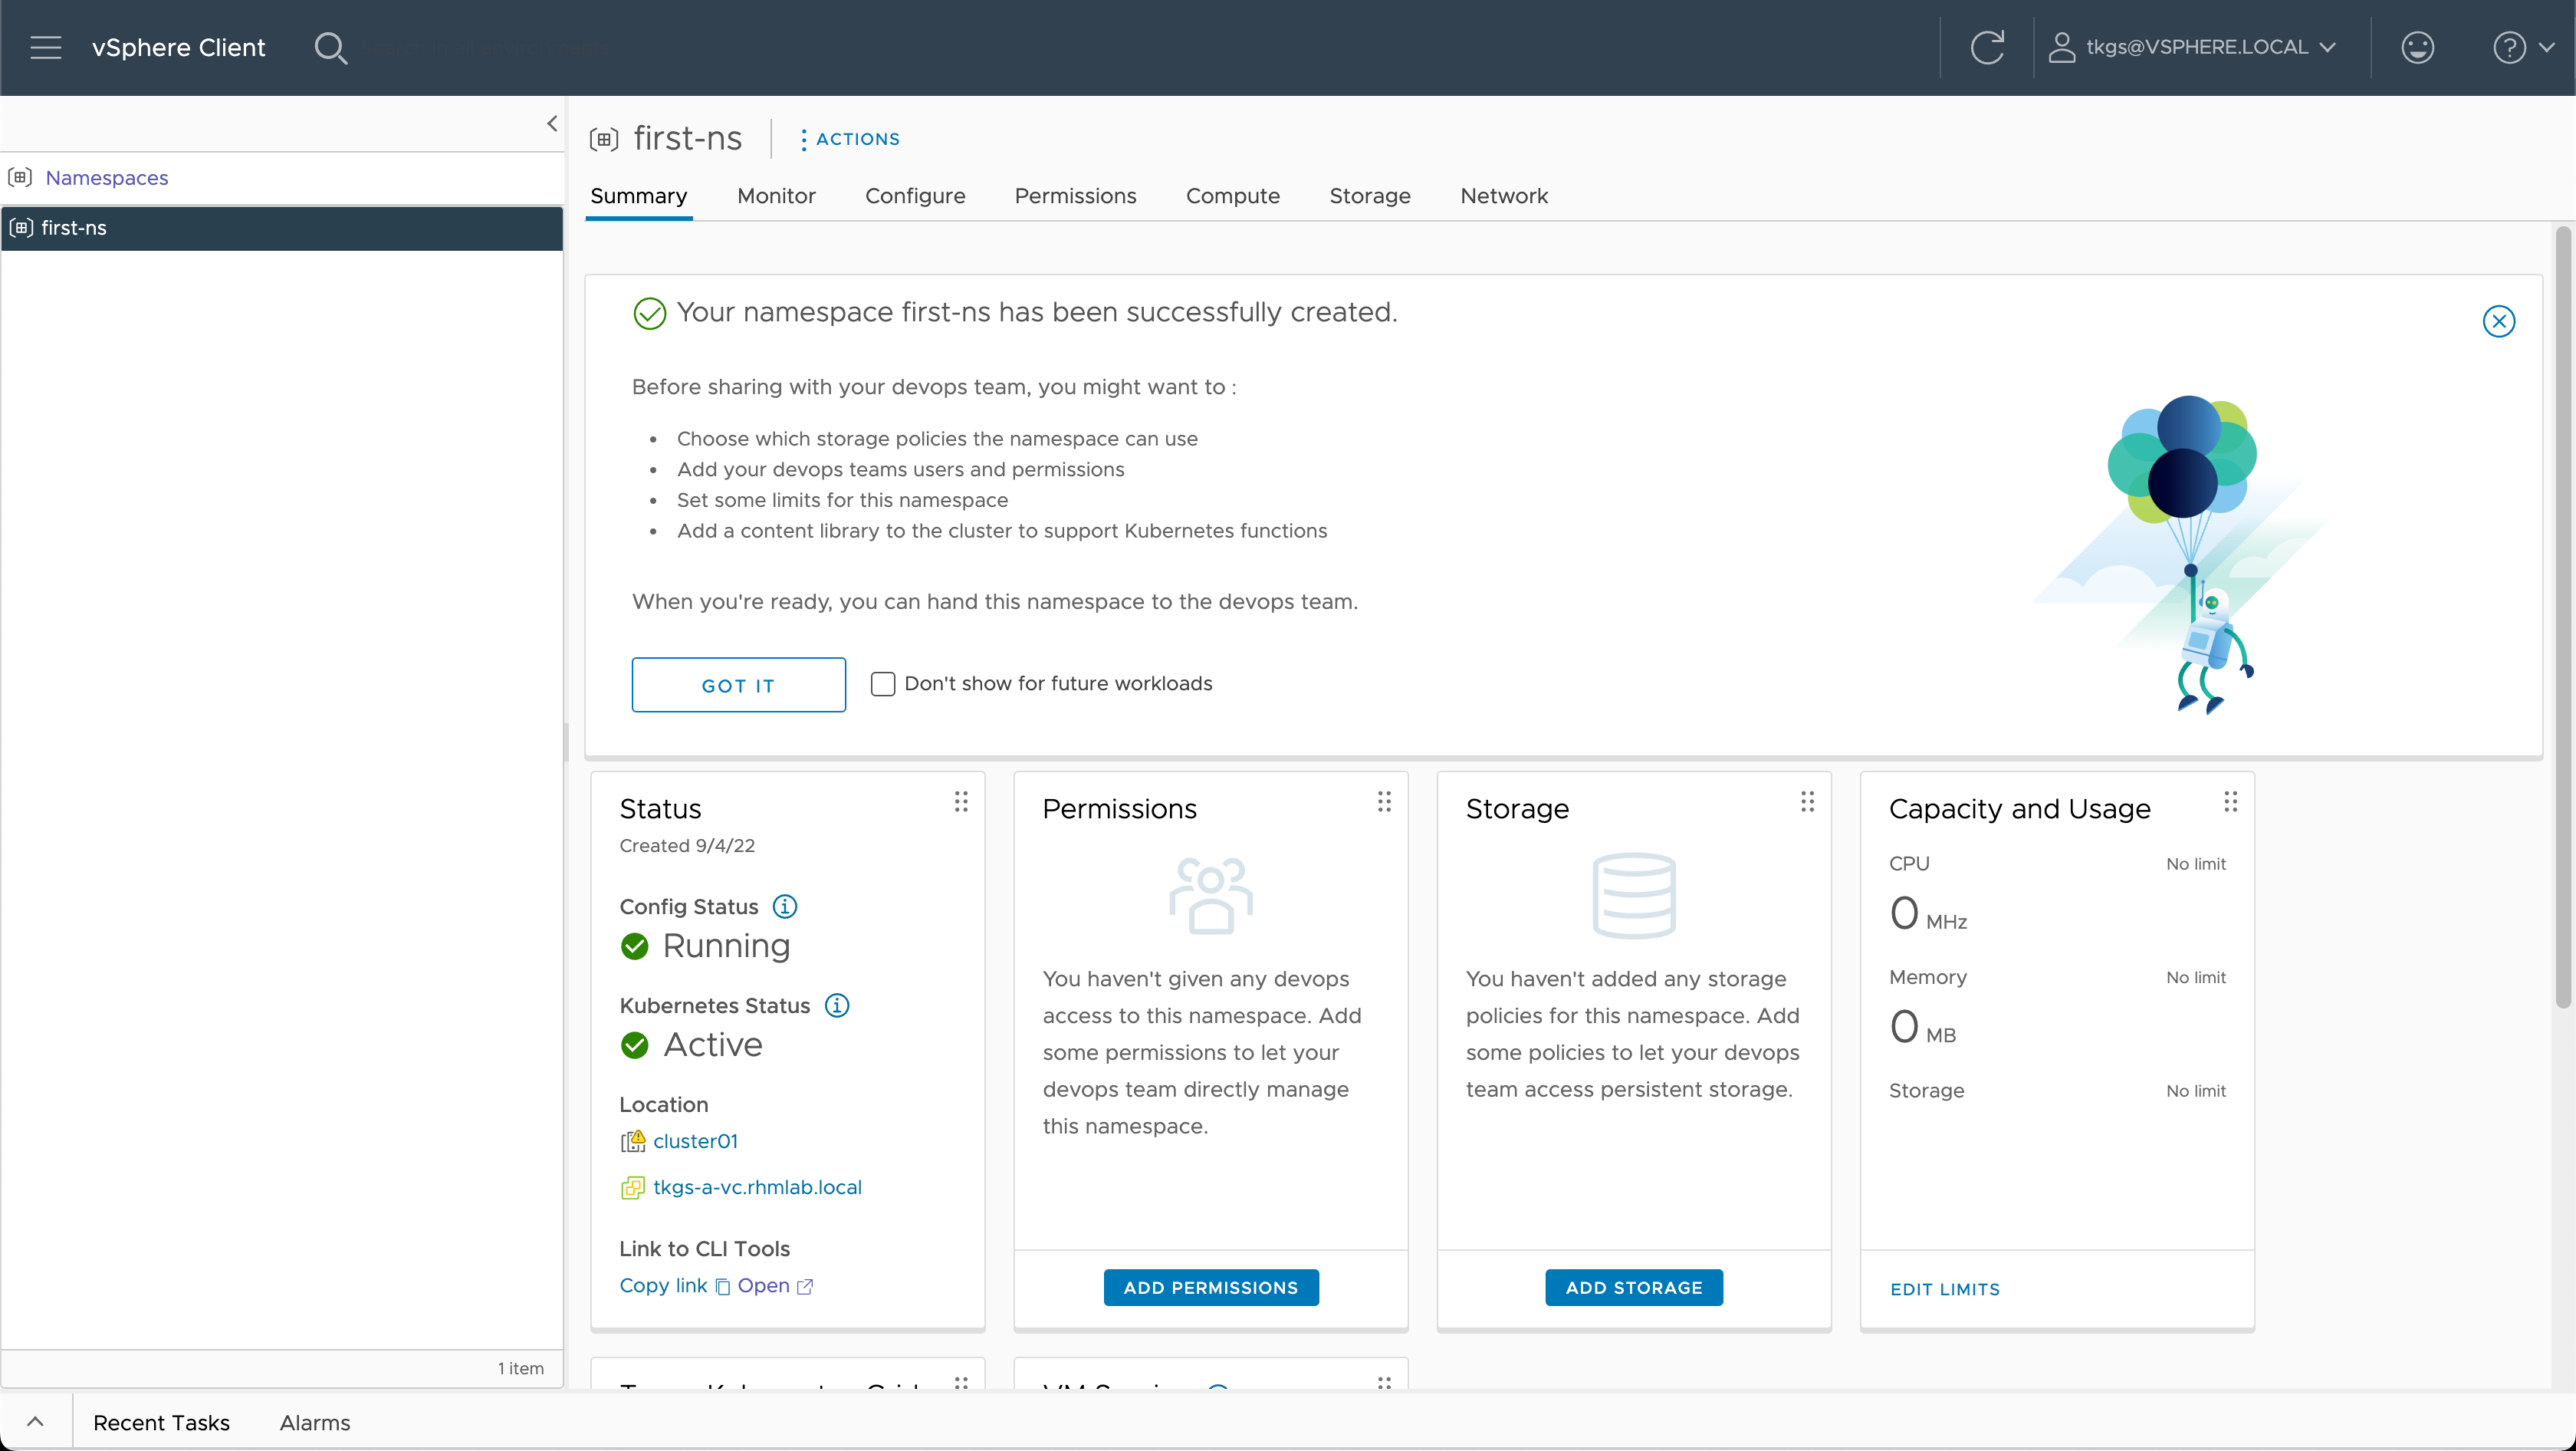Viewport: 2576px width, 1451px height.
Task: Open the hamburger navigation menu
Action: (45, 47)
